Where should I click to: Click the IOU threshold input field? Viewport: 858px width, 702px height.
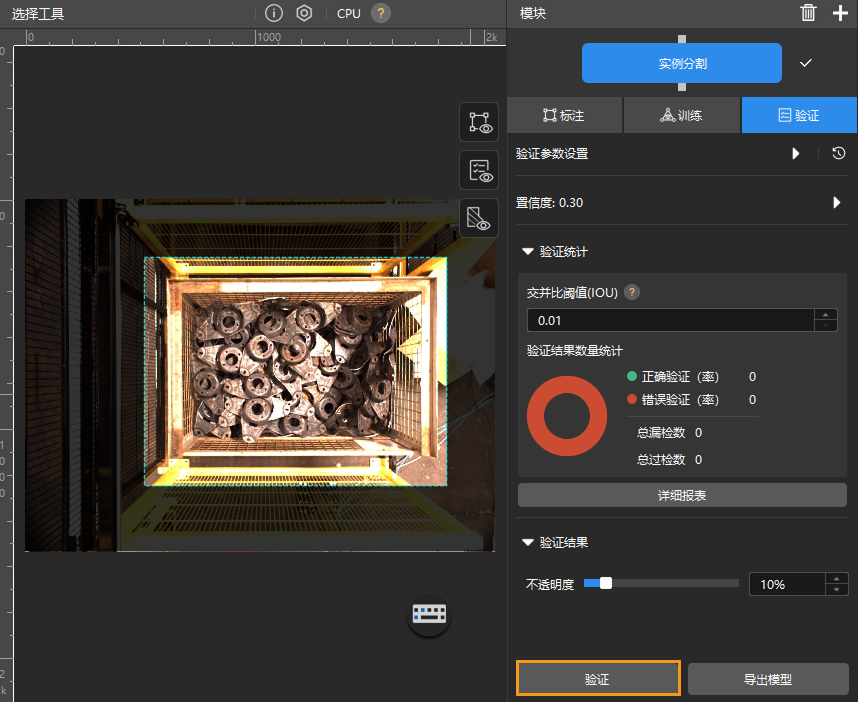[670, 320]
